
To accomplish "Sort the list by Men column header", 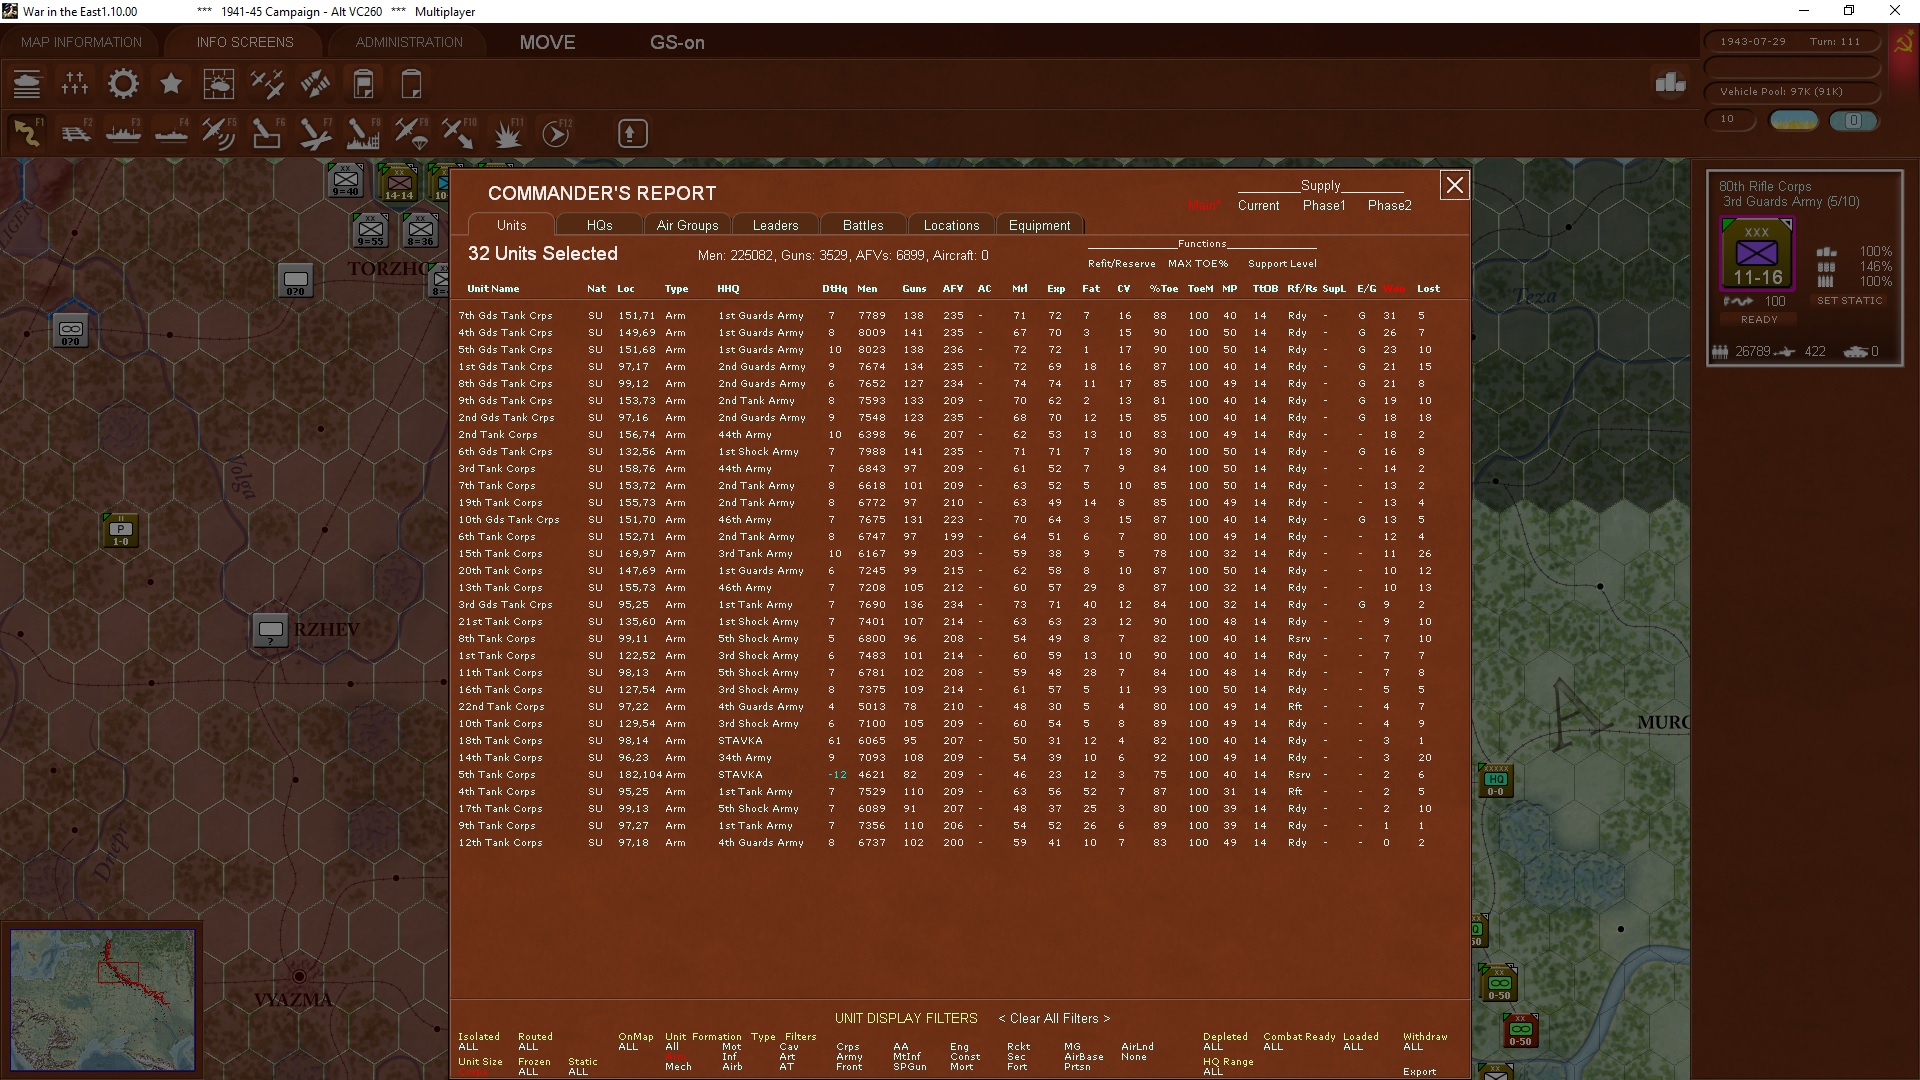I will tap(867, 289).
